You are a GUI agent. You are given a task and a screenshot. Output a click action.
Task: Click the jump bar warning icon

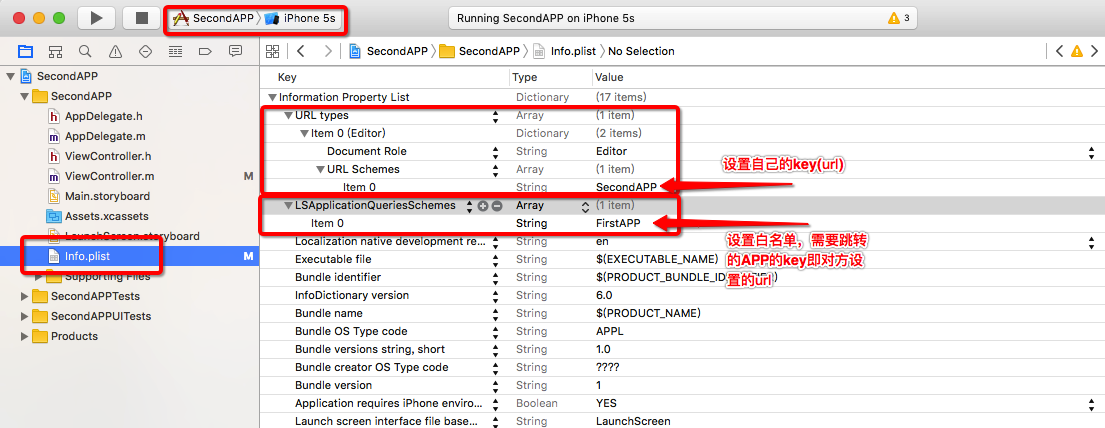(1077, 51)
